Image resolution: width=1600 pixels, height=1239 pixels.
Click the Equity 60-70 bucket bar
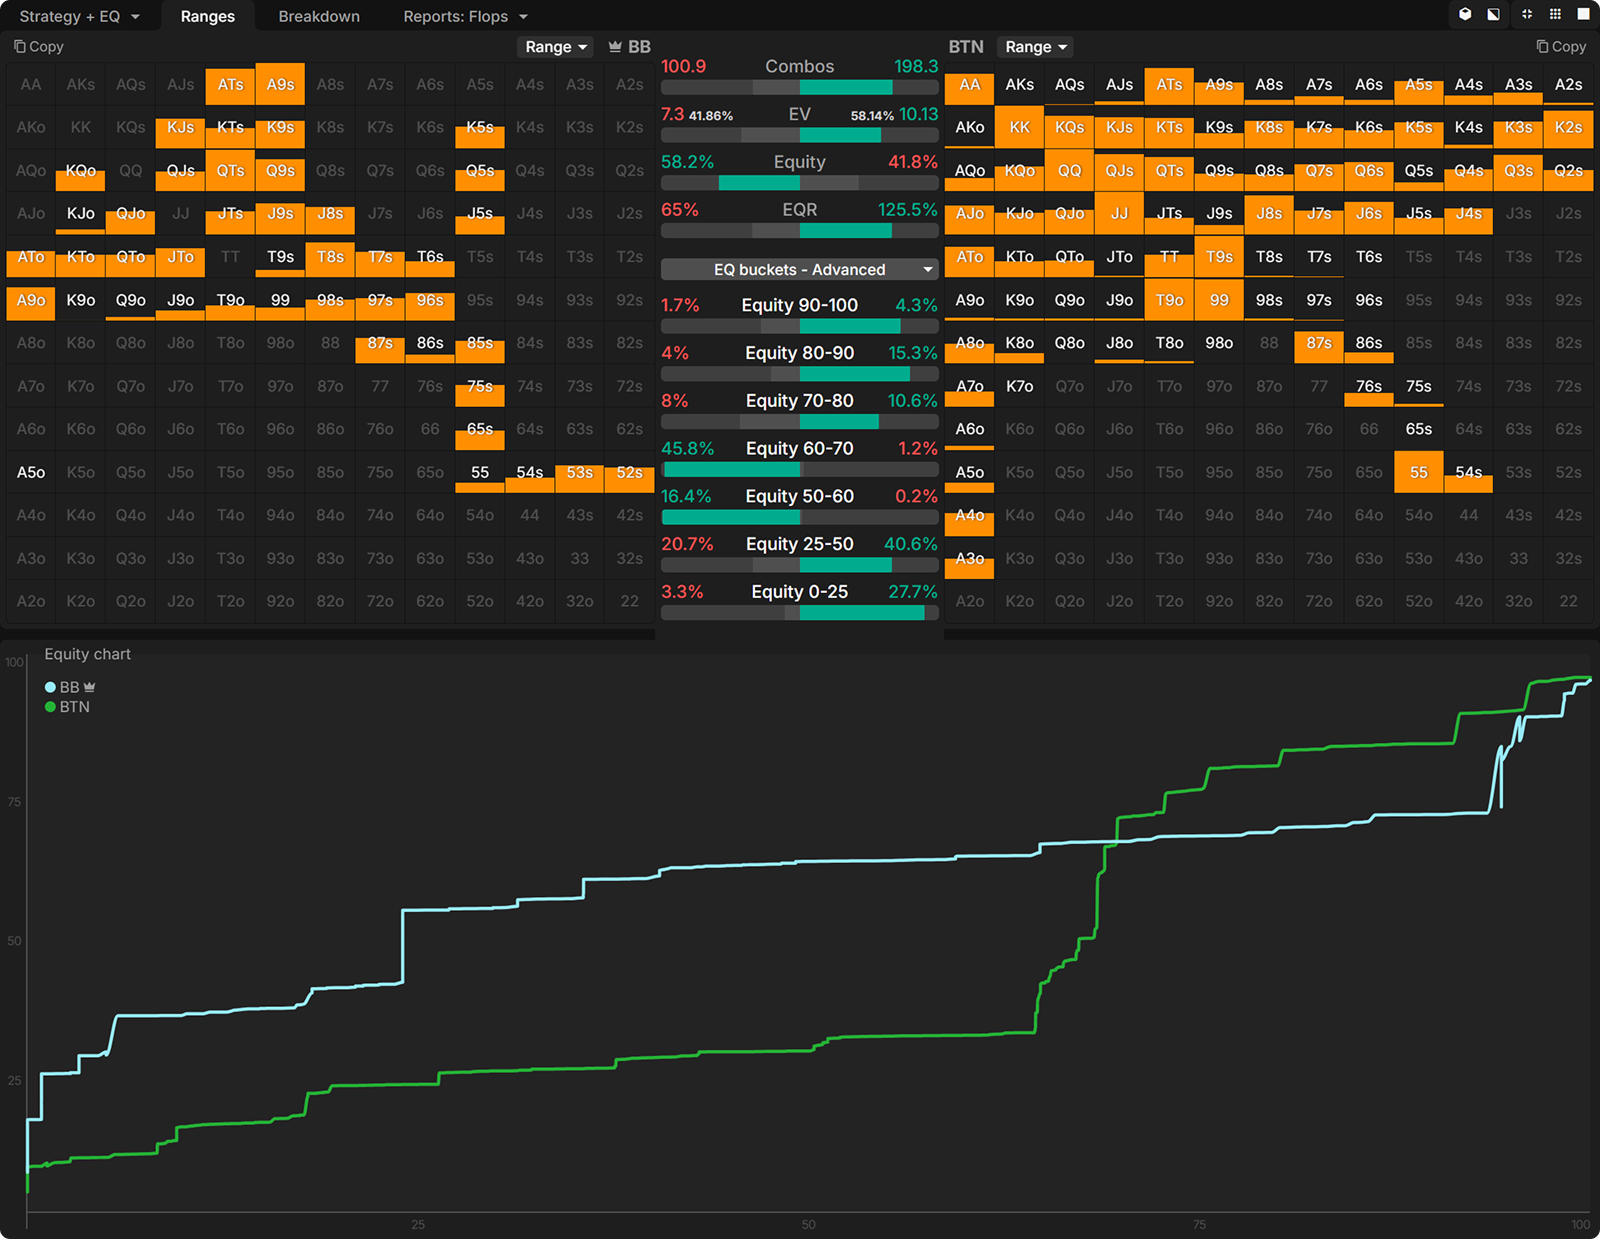point(799,469)
